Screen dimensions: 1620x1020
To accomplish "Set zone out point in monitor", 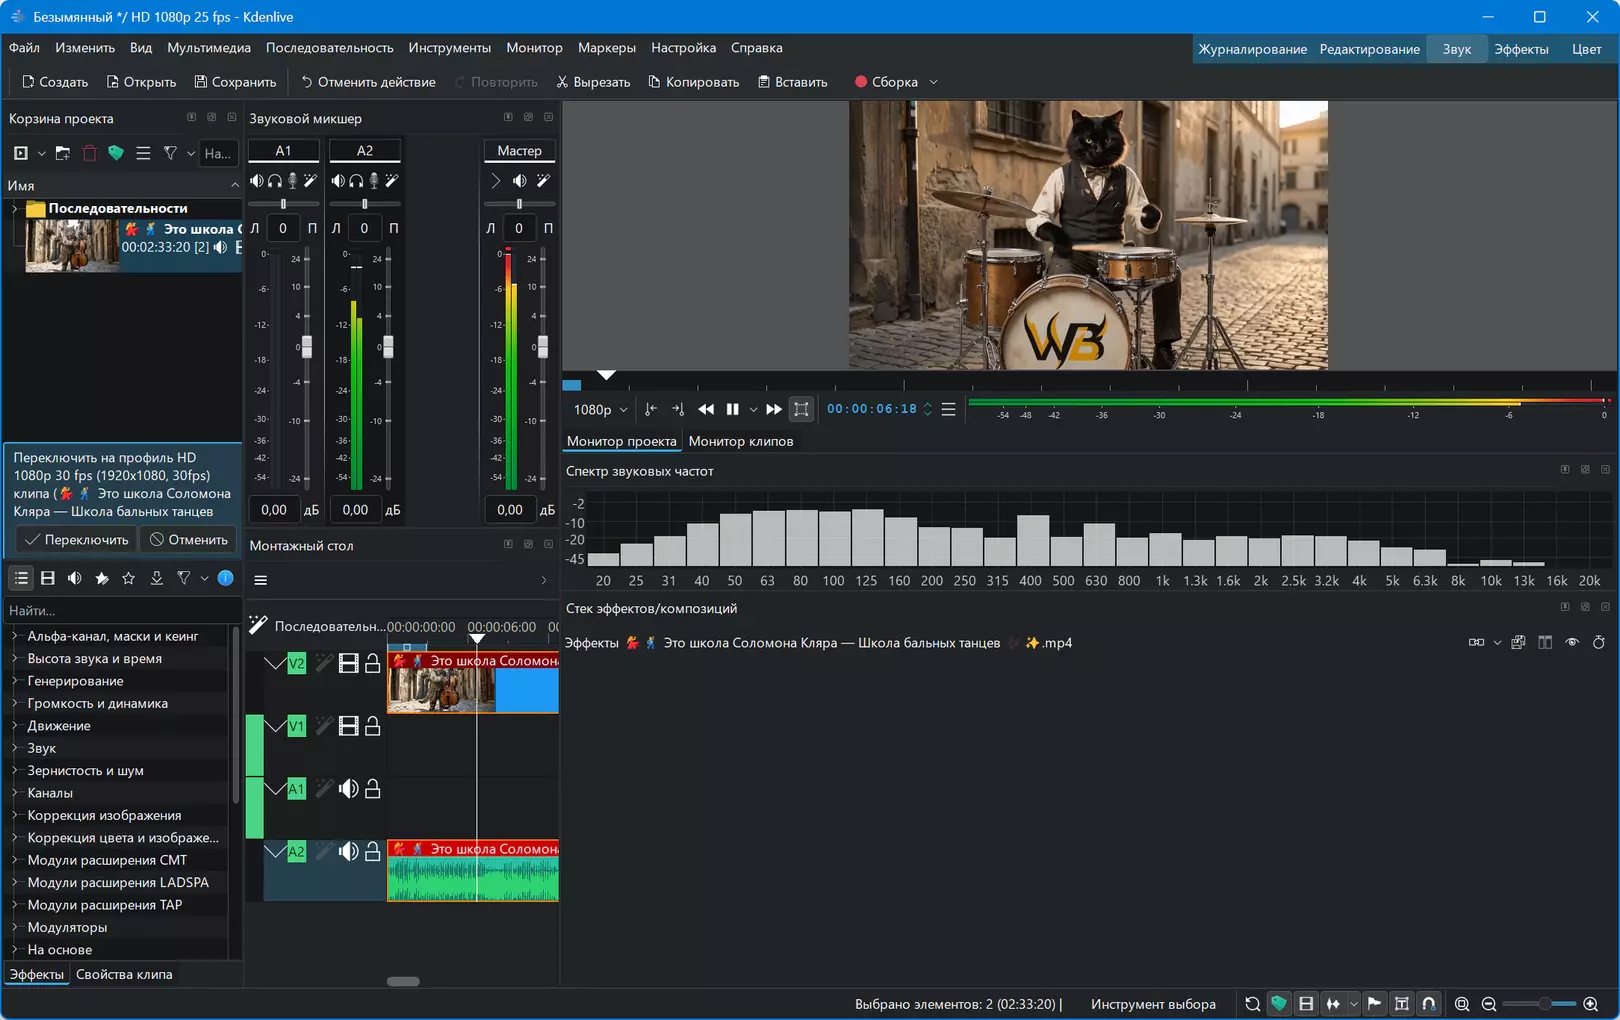I will coord(678,409).
